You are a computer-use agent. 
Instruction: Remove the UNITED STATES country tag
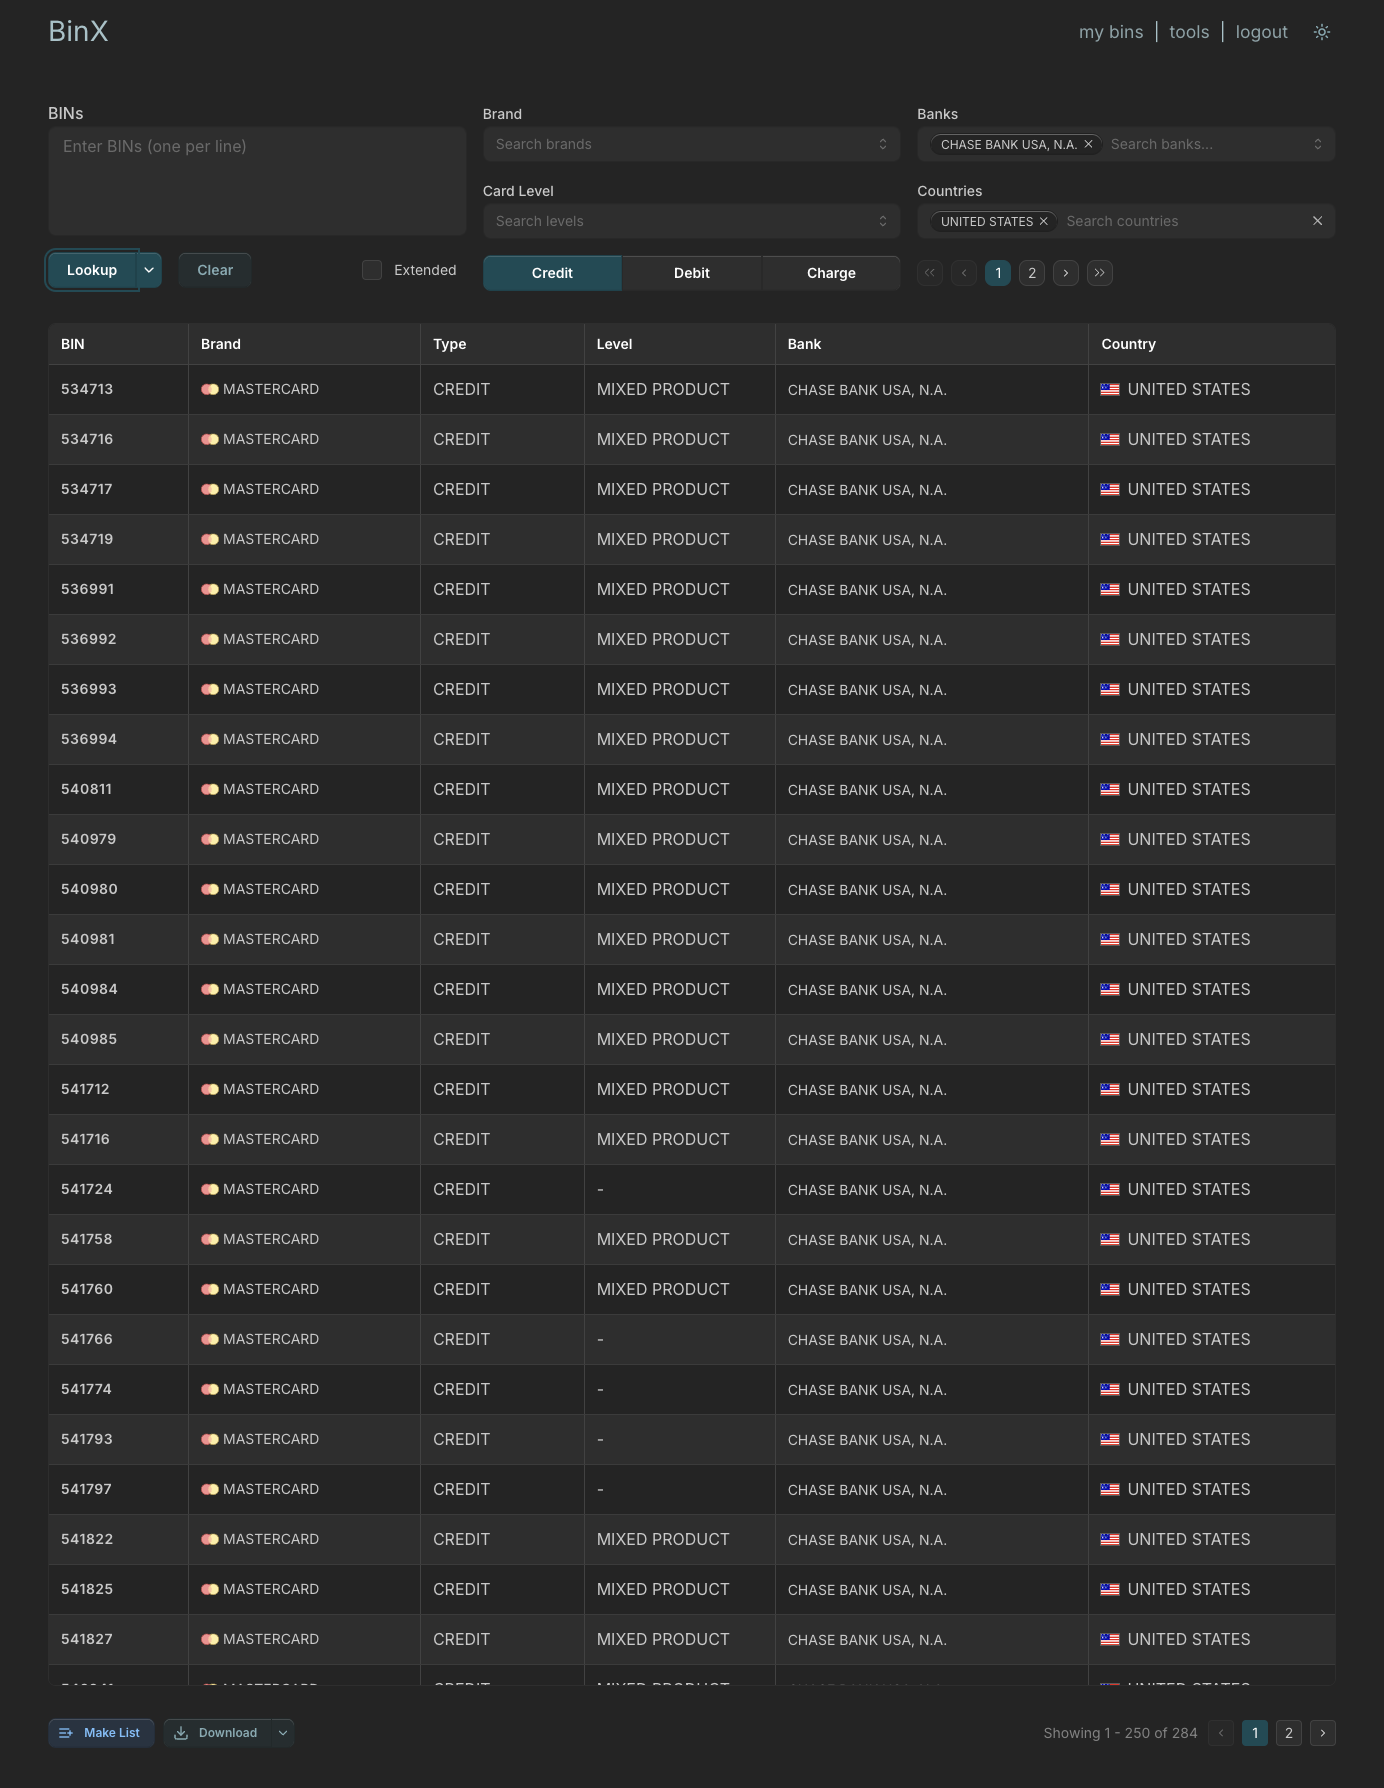pos(1043,221)
